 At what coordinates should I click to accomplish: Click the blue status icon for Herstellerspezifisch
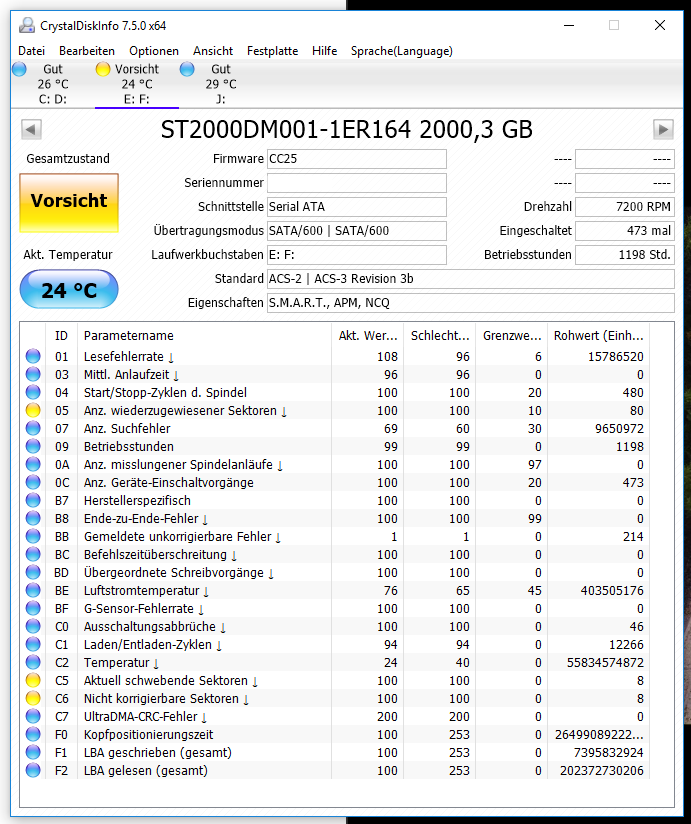click(x=33, y=500)
